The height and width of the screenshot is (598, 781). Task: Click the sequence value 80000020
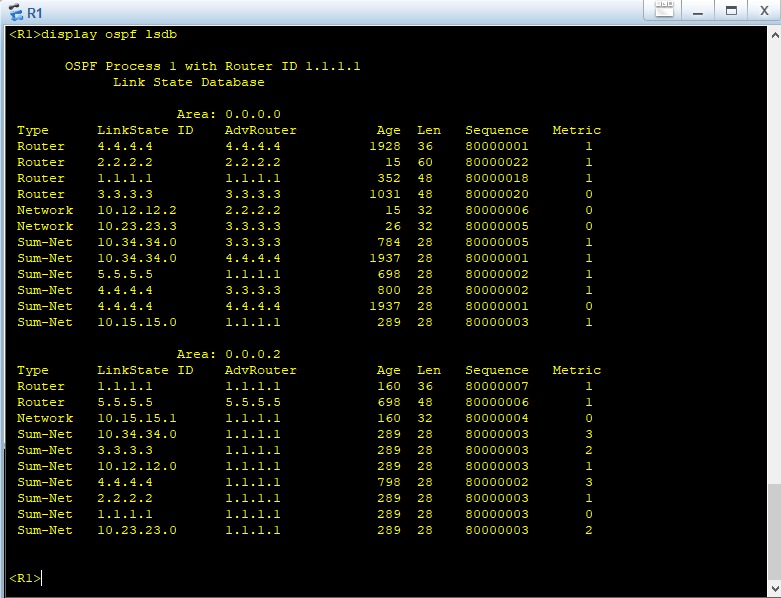[x=497, y=194]
